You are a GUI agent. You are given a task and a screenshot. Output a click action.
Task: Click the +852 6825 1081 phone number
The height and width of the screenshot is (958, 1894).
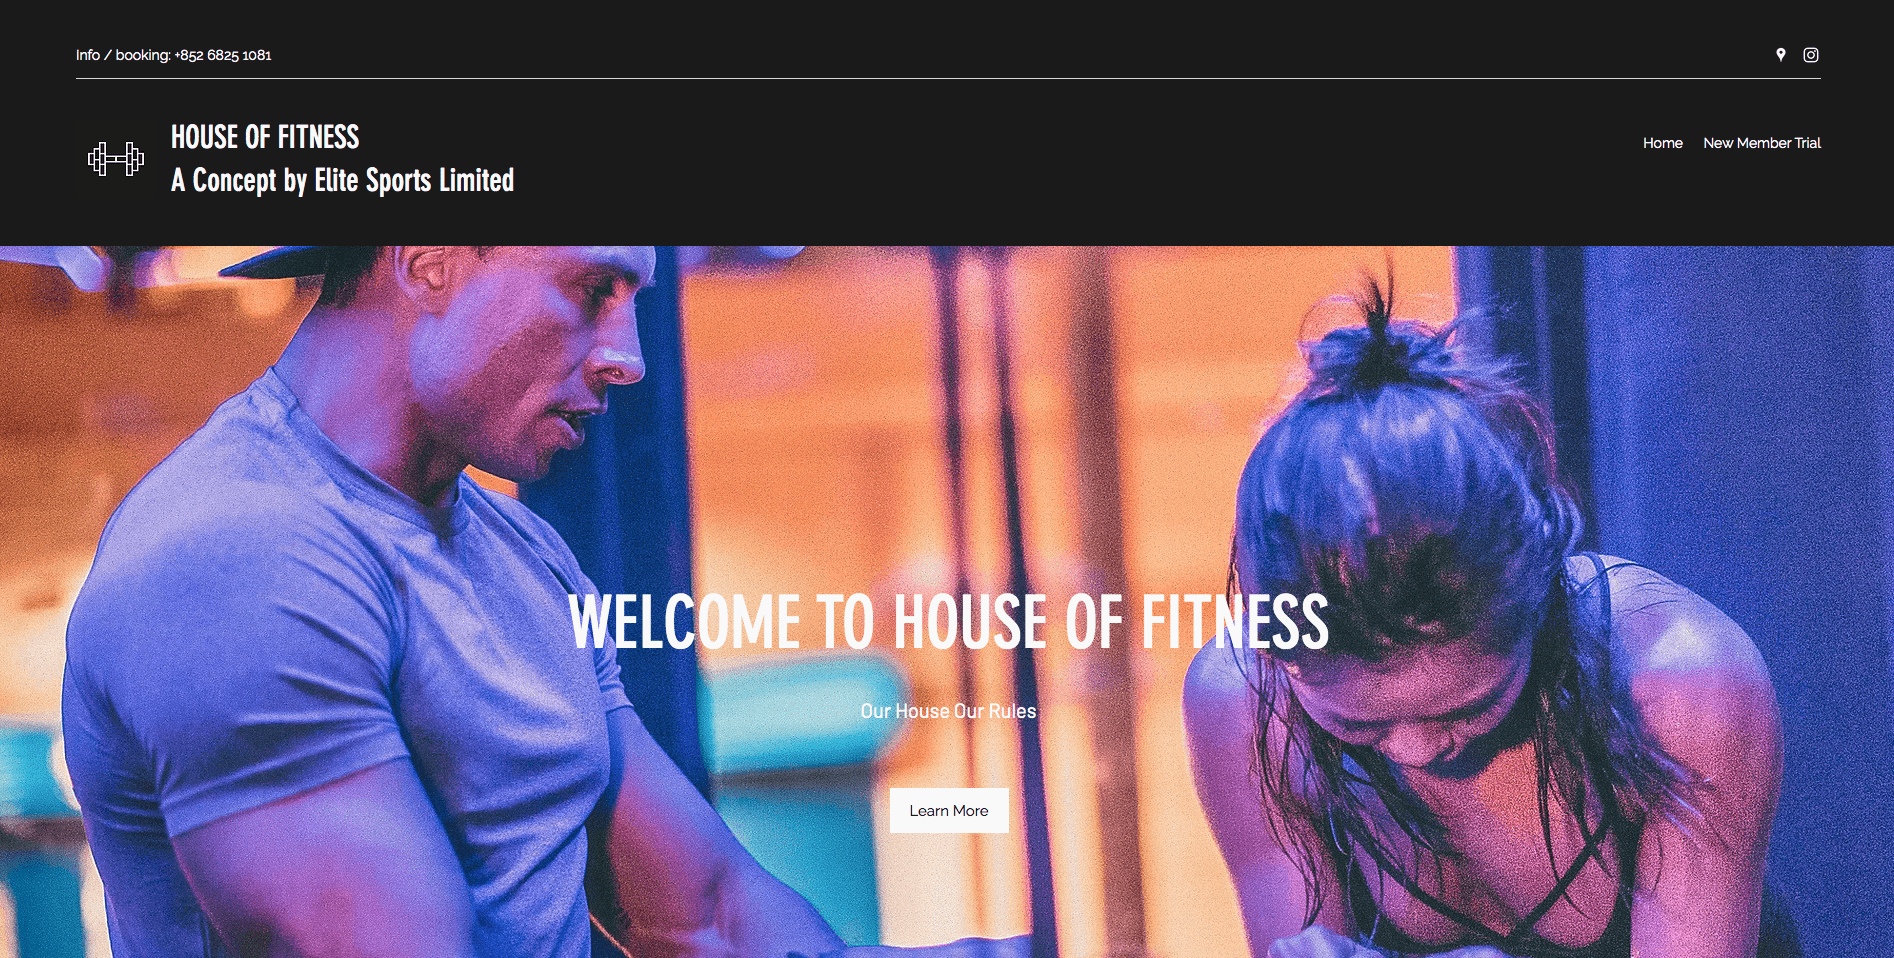click(223, 55)
